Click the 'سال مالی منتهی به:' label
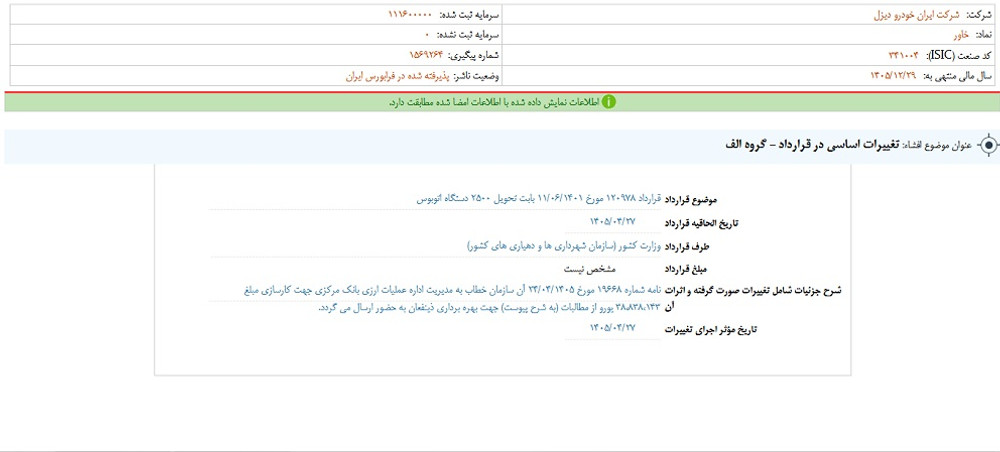This screenshot has height=452, width=1000. click(958, 76)
